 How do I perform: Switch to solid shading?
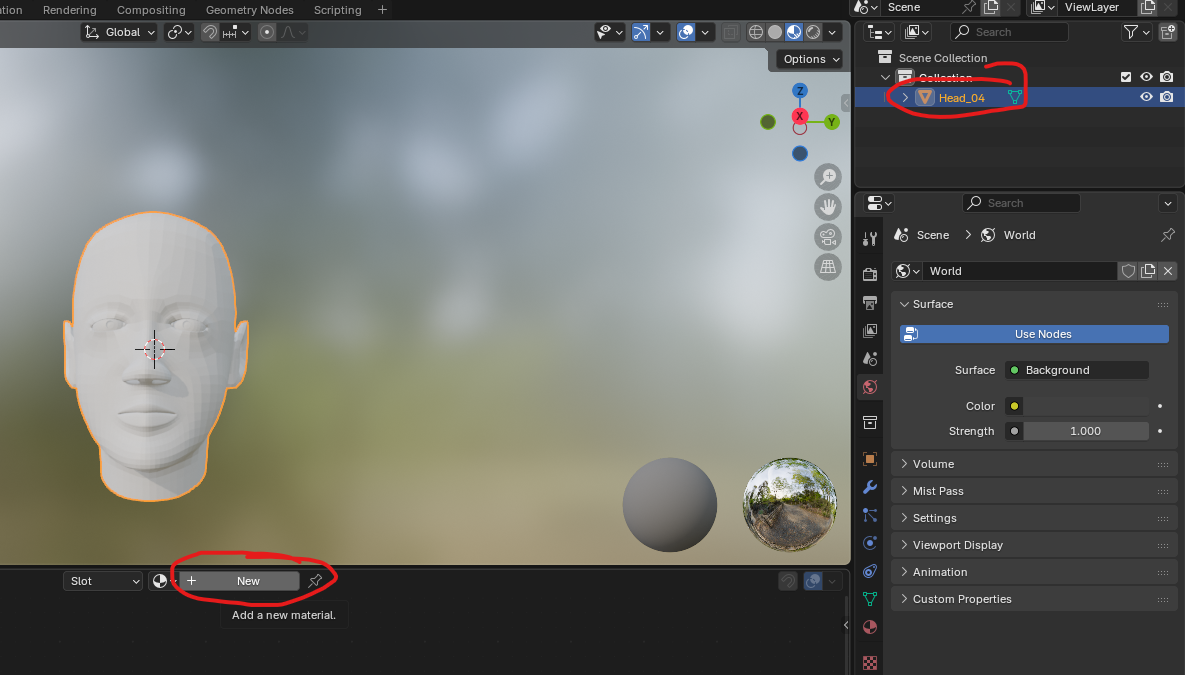(775, 33)
